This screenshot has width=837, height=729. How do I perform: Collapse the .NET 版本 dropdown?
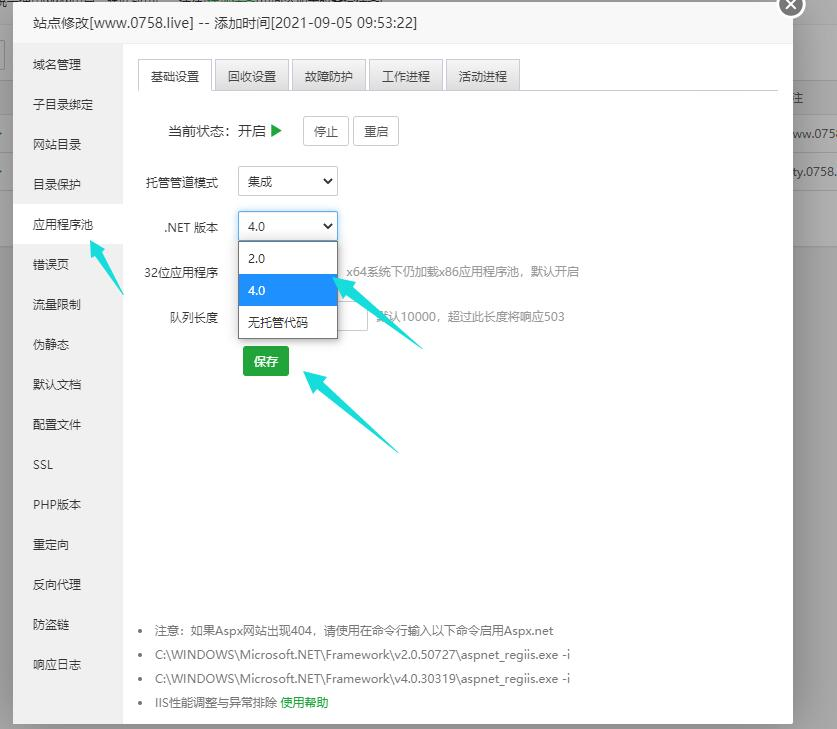pos(288,227)
